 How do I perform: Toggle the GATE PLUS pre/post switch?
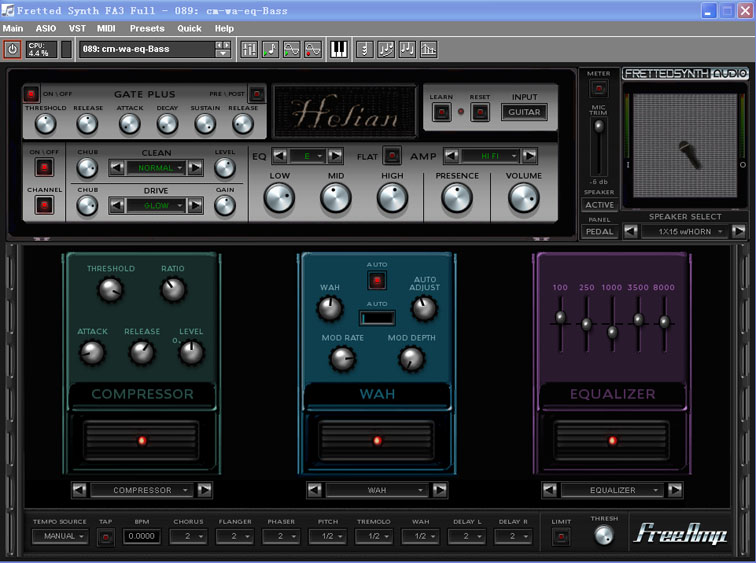(257, 94)
